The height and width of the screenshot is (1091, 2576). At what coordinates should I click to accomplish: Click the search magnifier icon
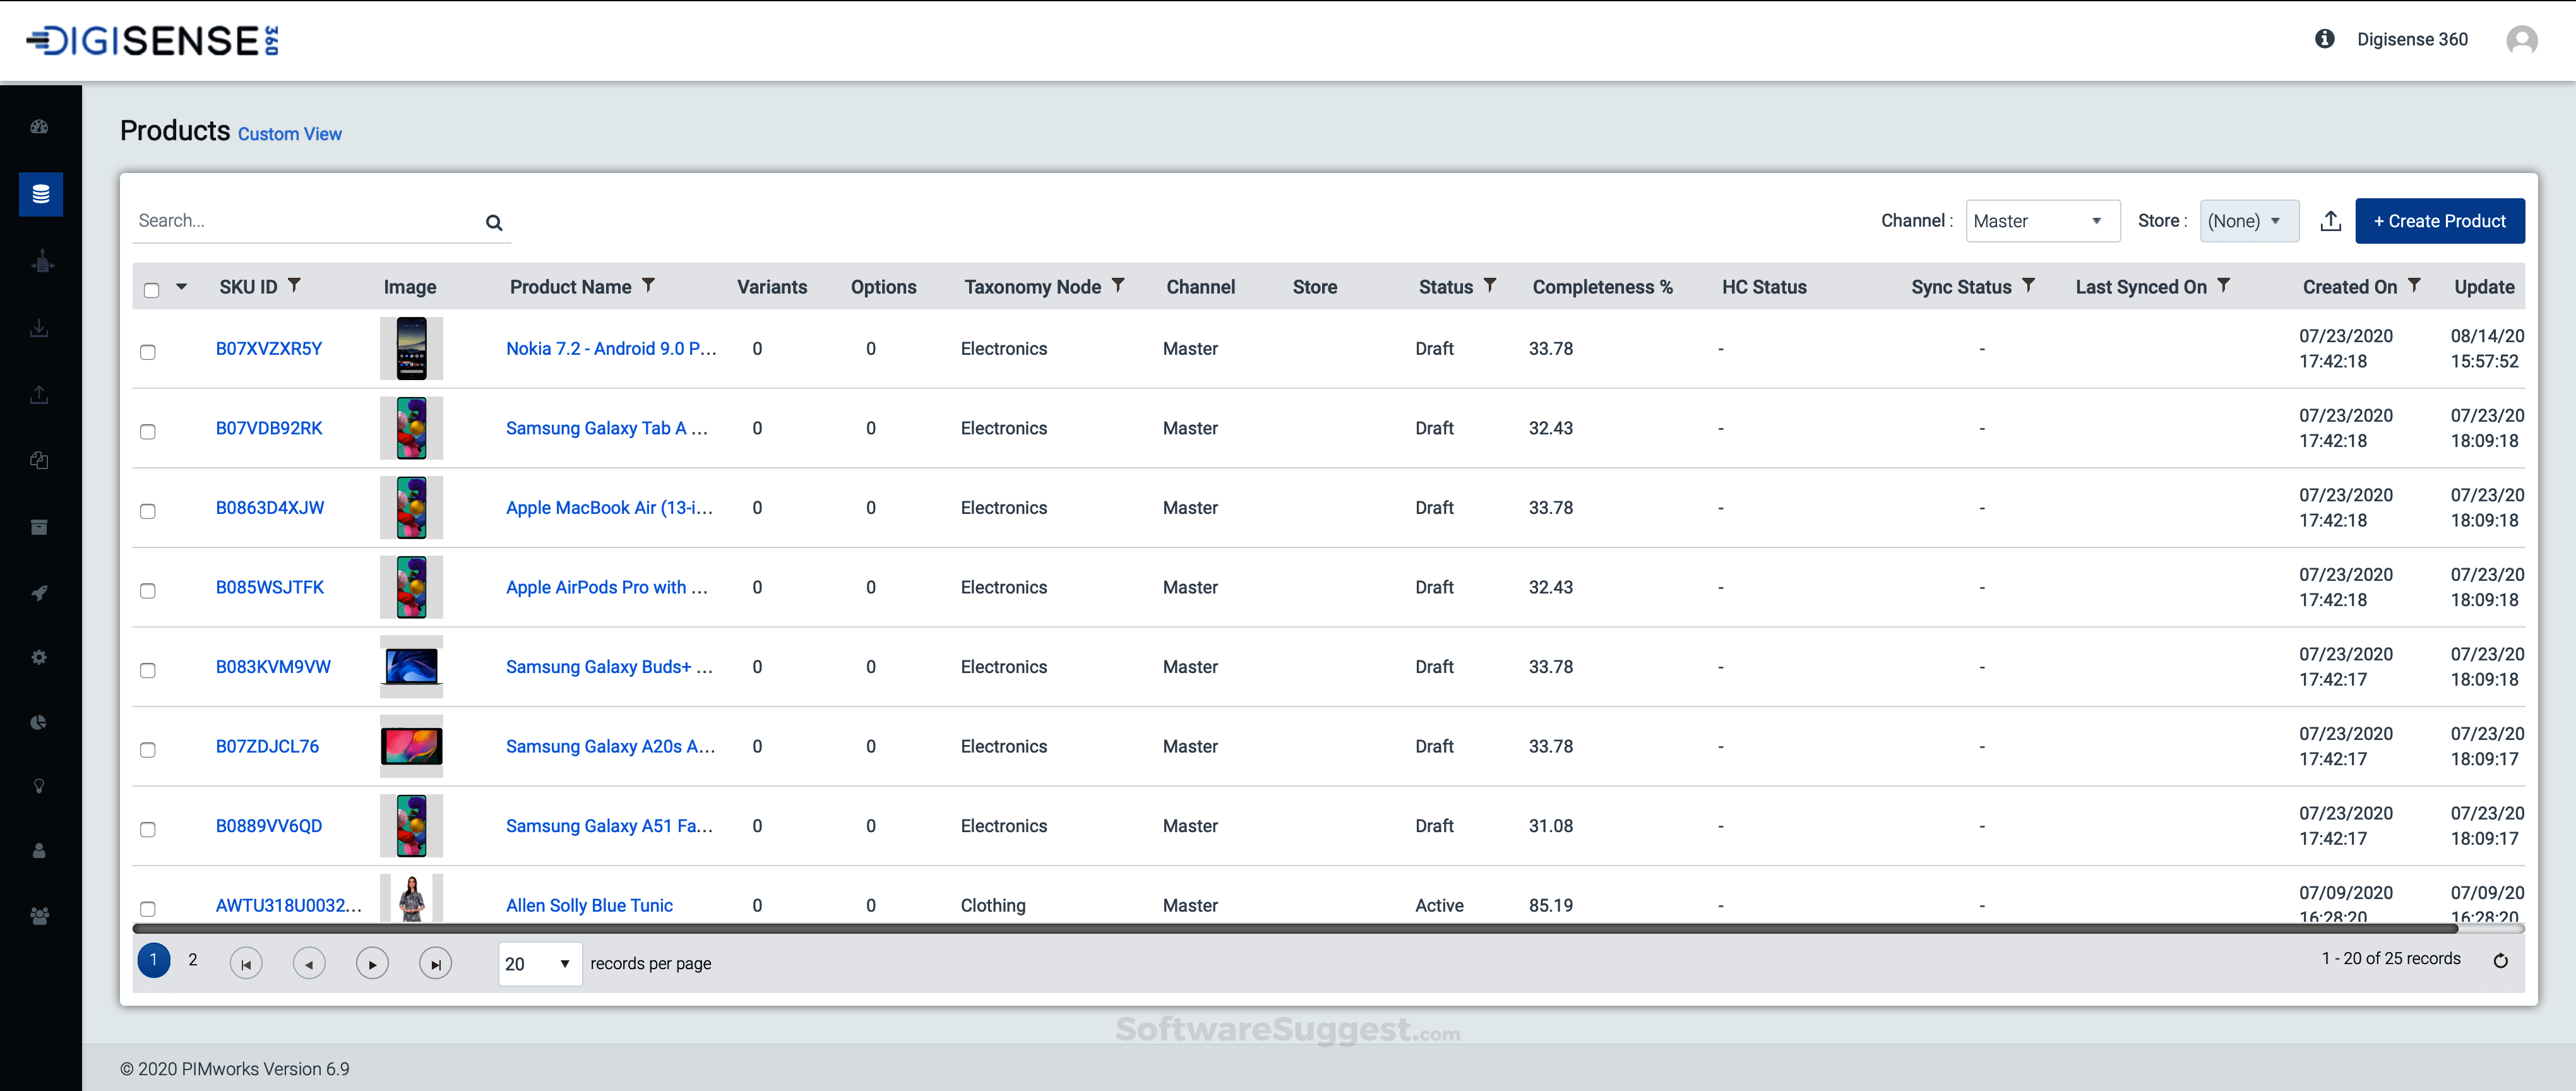494,222
